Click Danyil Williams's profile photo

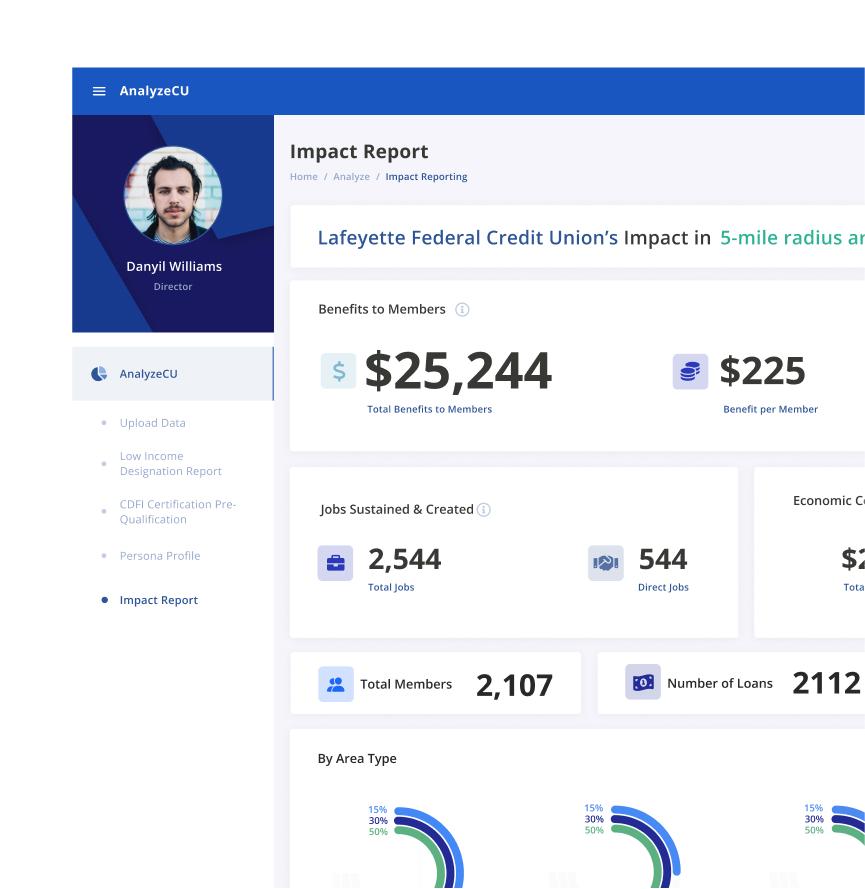point(173,195)
